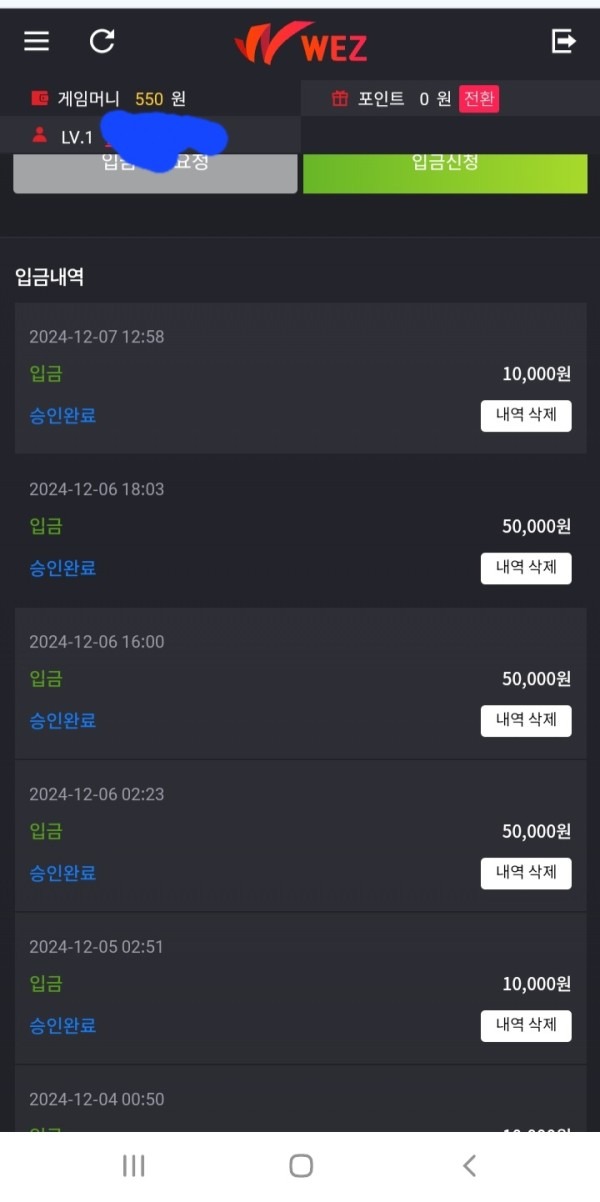Delete the 50,000원 deposit from 2024-12-06 18:03
Viewport: 600px width, 1202px height.
[526, 568]
